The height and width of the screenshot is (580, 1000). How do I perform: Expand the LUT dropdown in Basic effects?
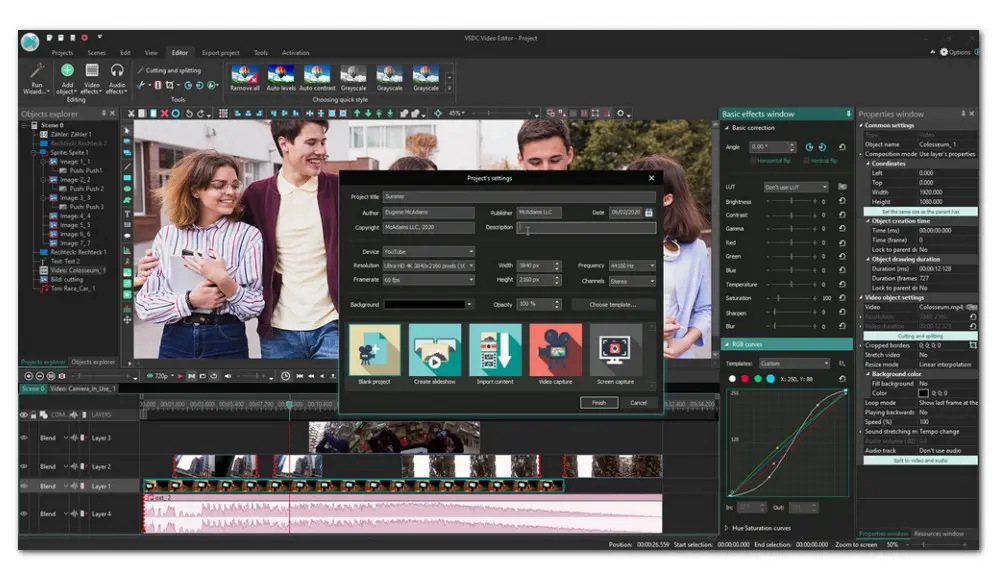click(796, 187)
